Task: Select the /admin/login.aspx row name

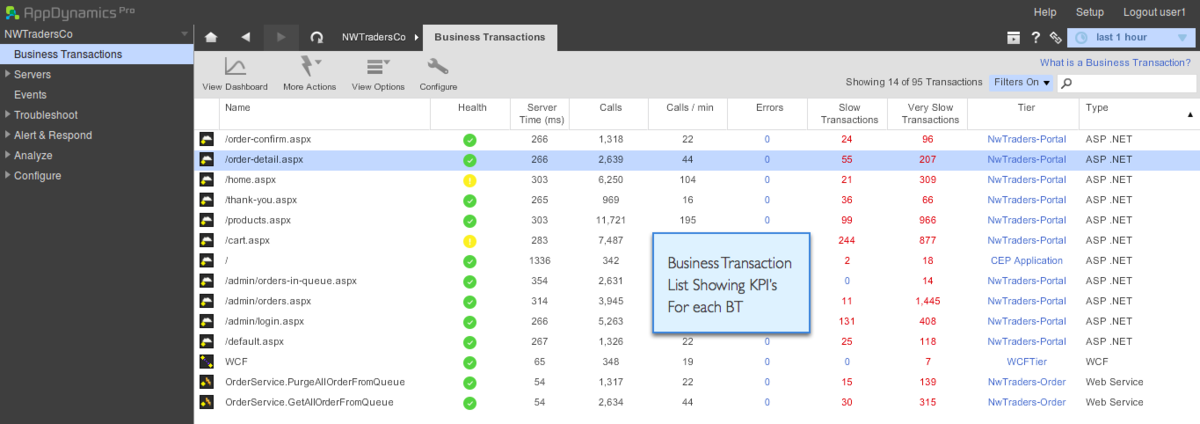Action: click(264, 322)
